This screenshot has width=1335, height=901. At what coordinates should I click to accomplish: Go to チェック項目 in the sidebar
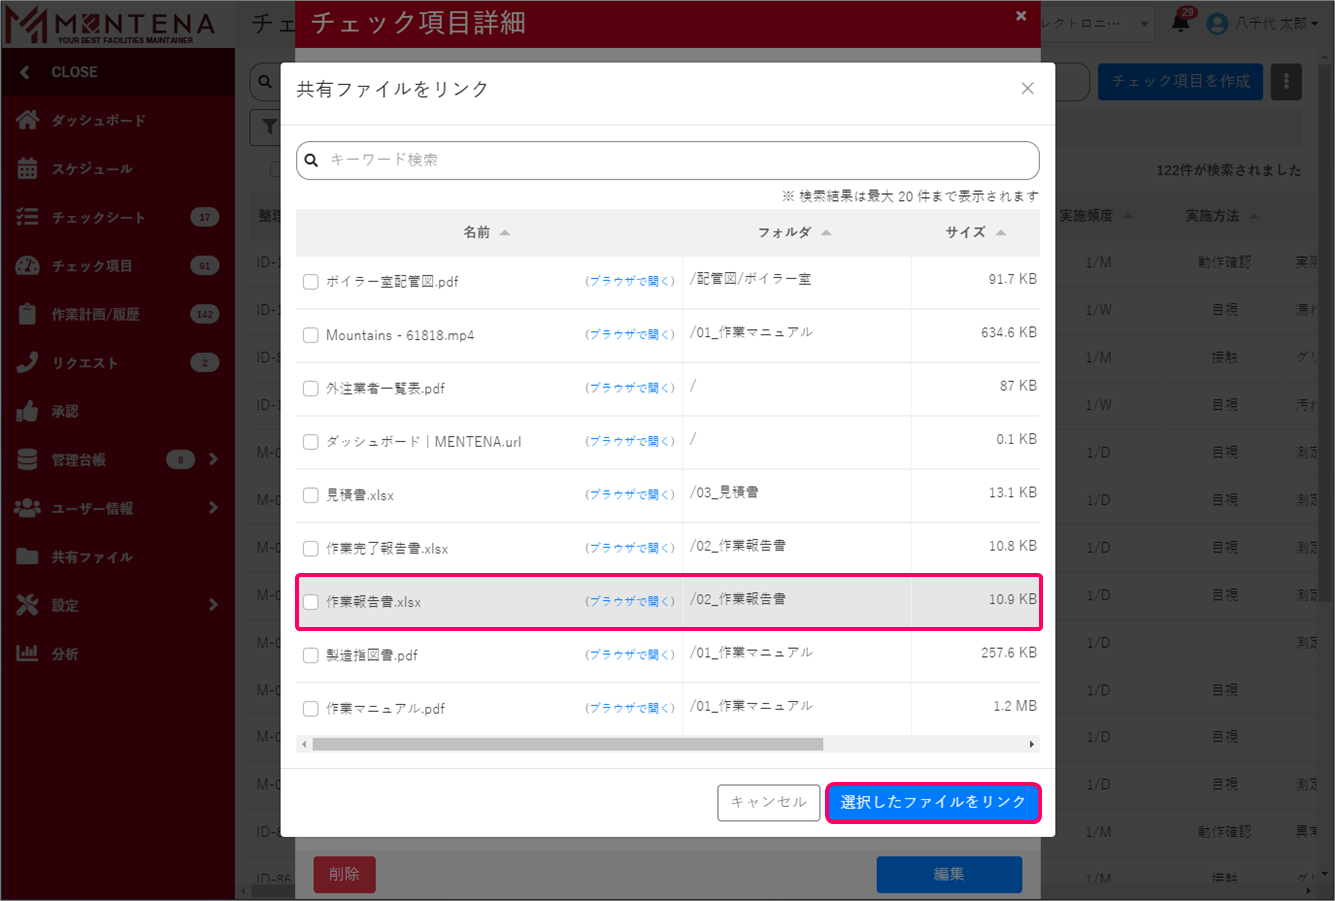[x=92, y=266]
